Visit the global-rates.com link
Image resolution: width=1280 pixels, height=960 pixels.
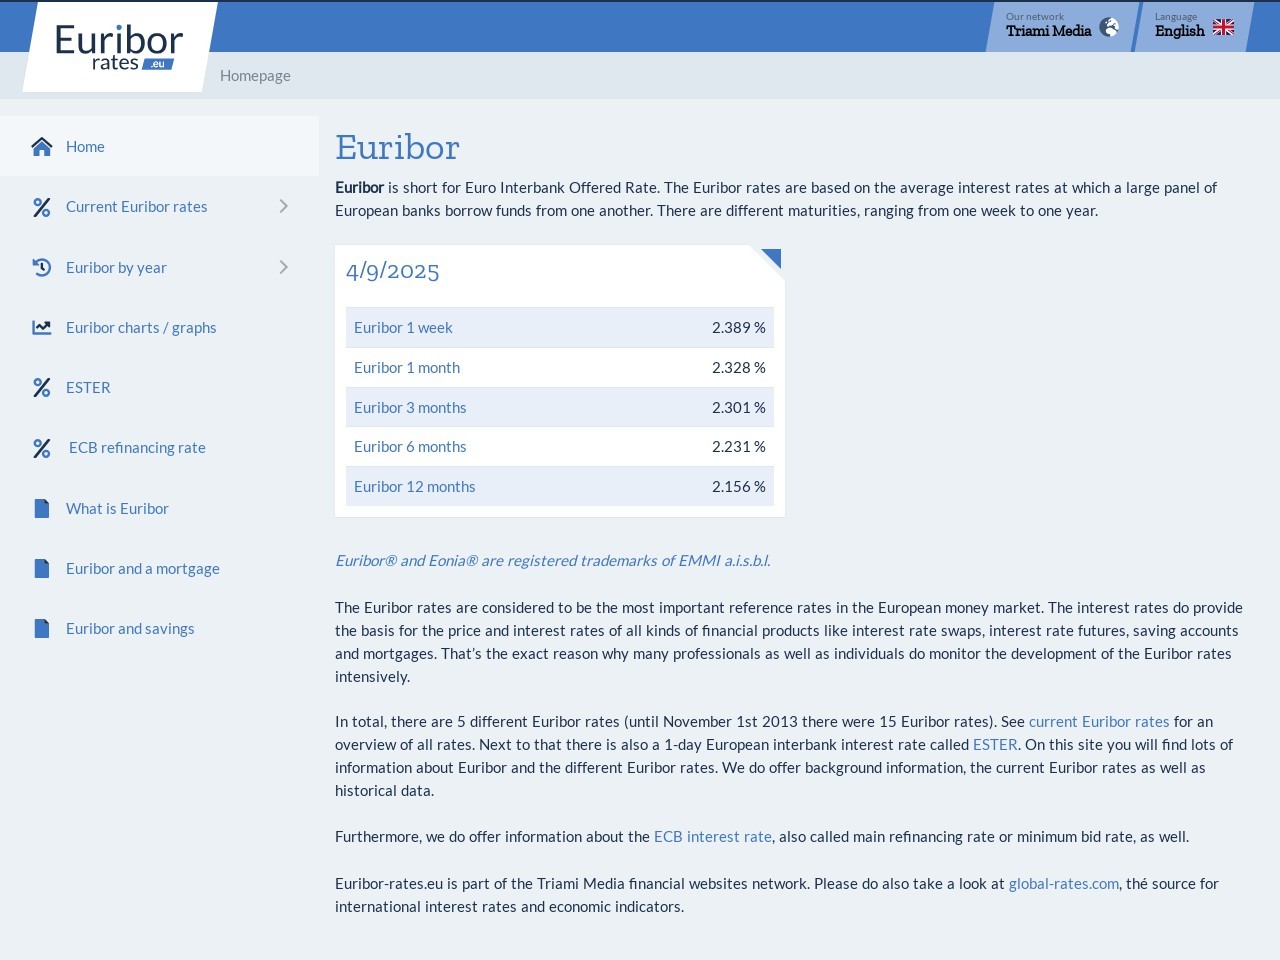click(x=1064, y=884)
